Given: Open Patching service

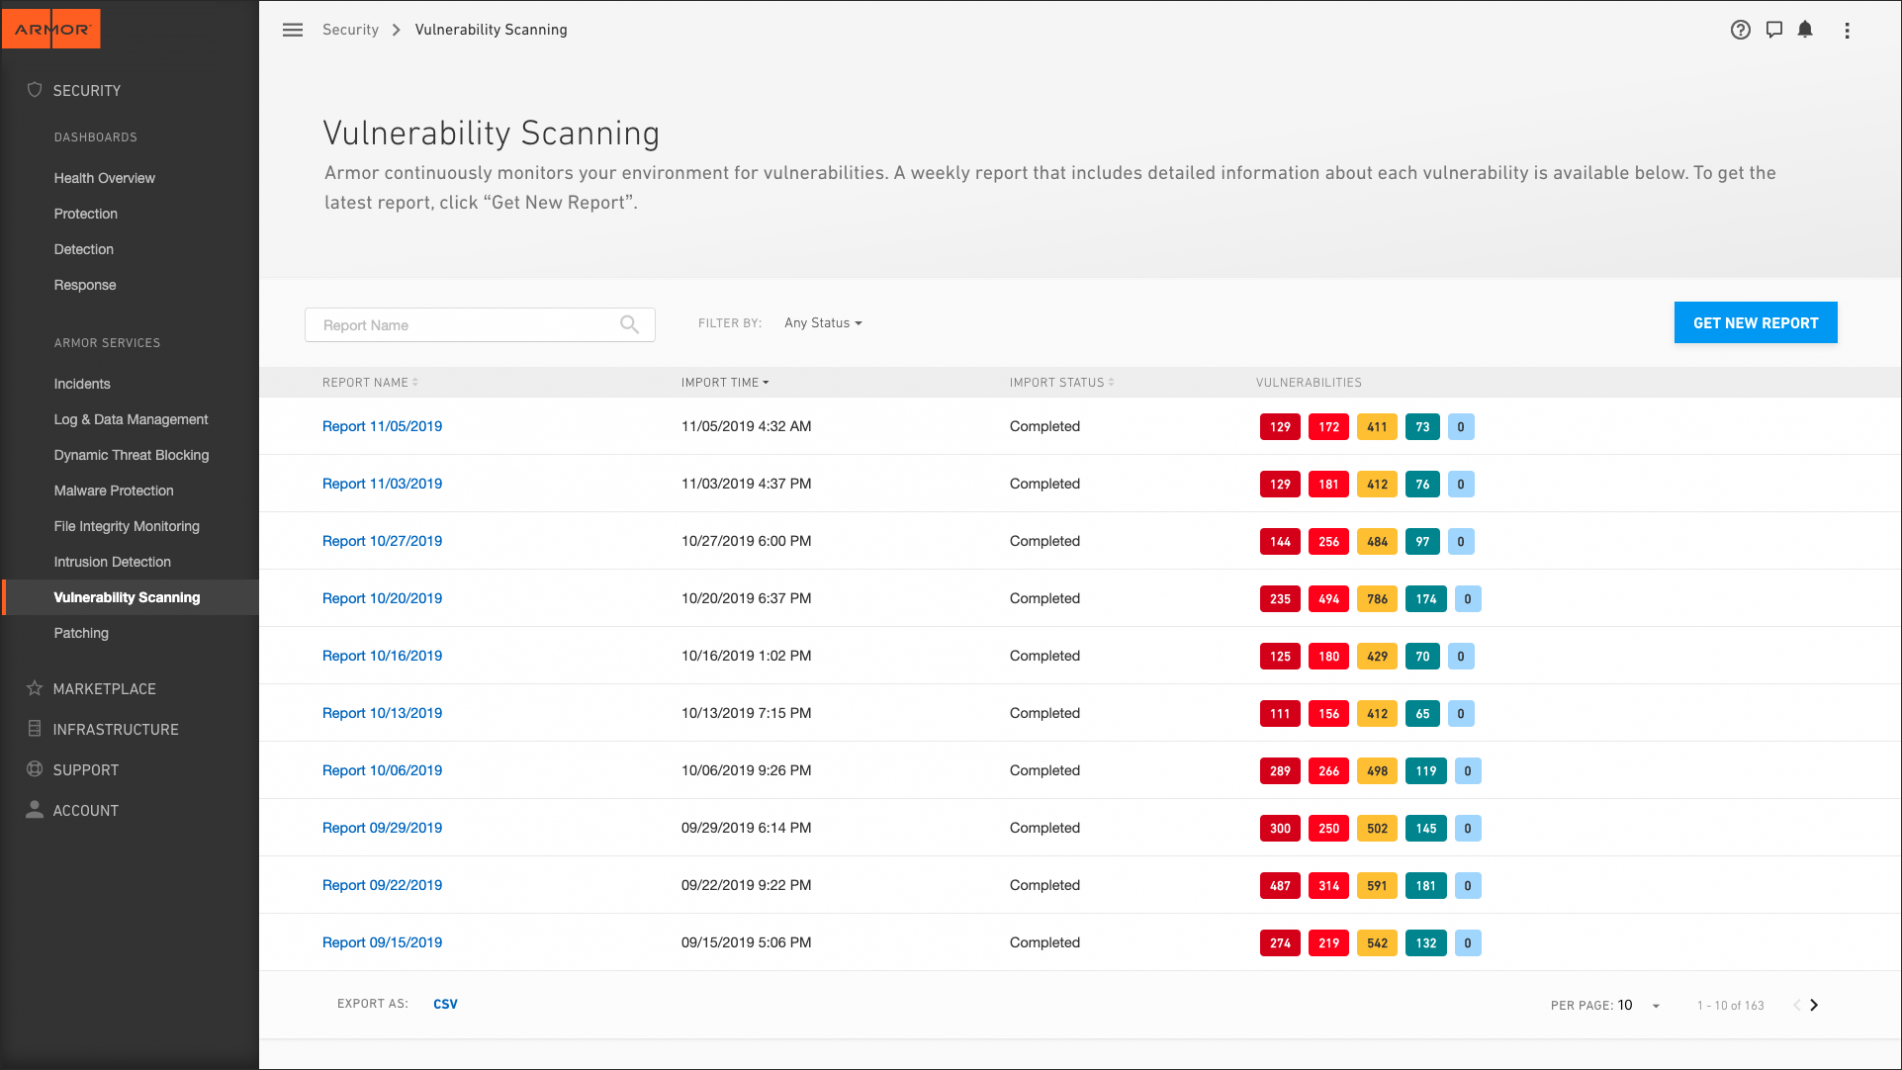Looking at the screenshot, I should (81, 633).
